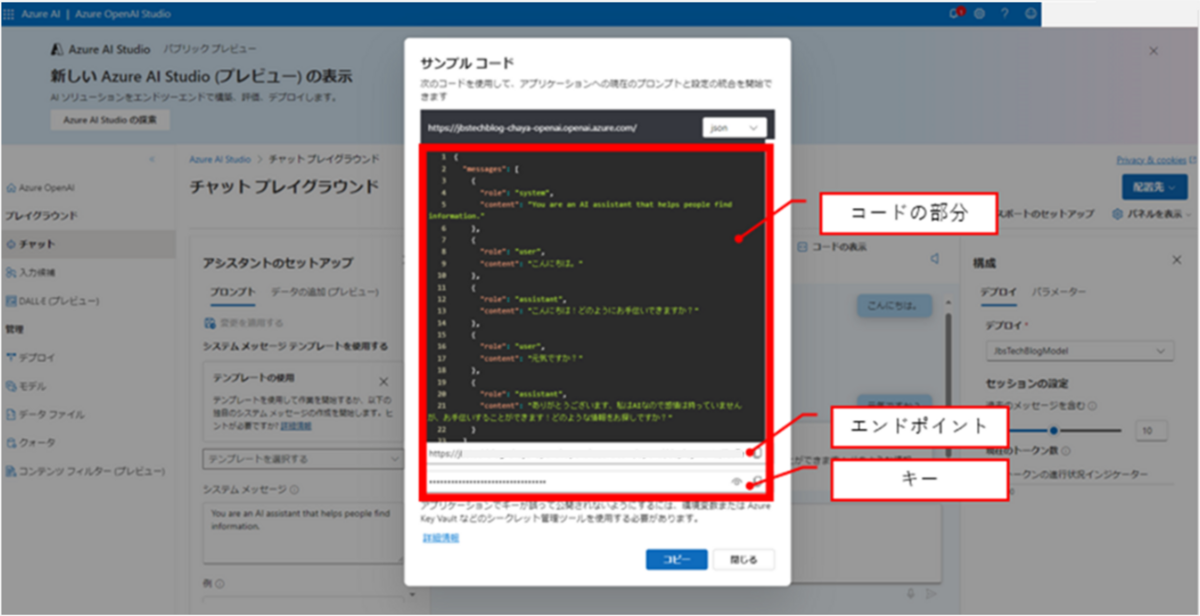Open the app launcher grid icon
The height and width of the screenshot is (616, 1200).
(x=9, y=14)
